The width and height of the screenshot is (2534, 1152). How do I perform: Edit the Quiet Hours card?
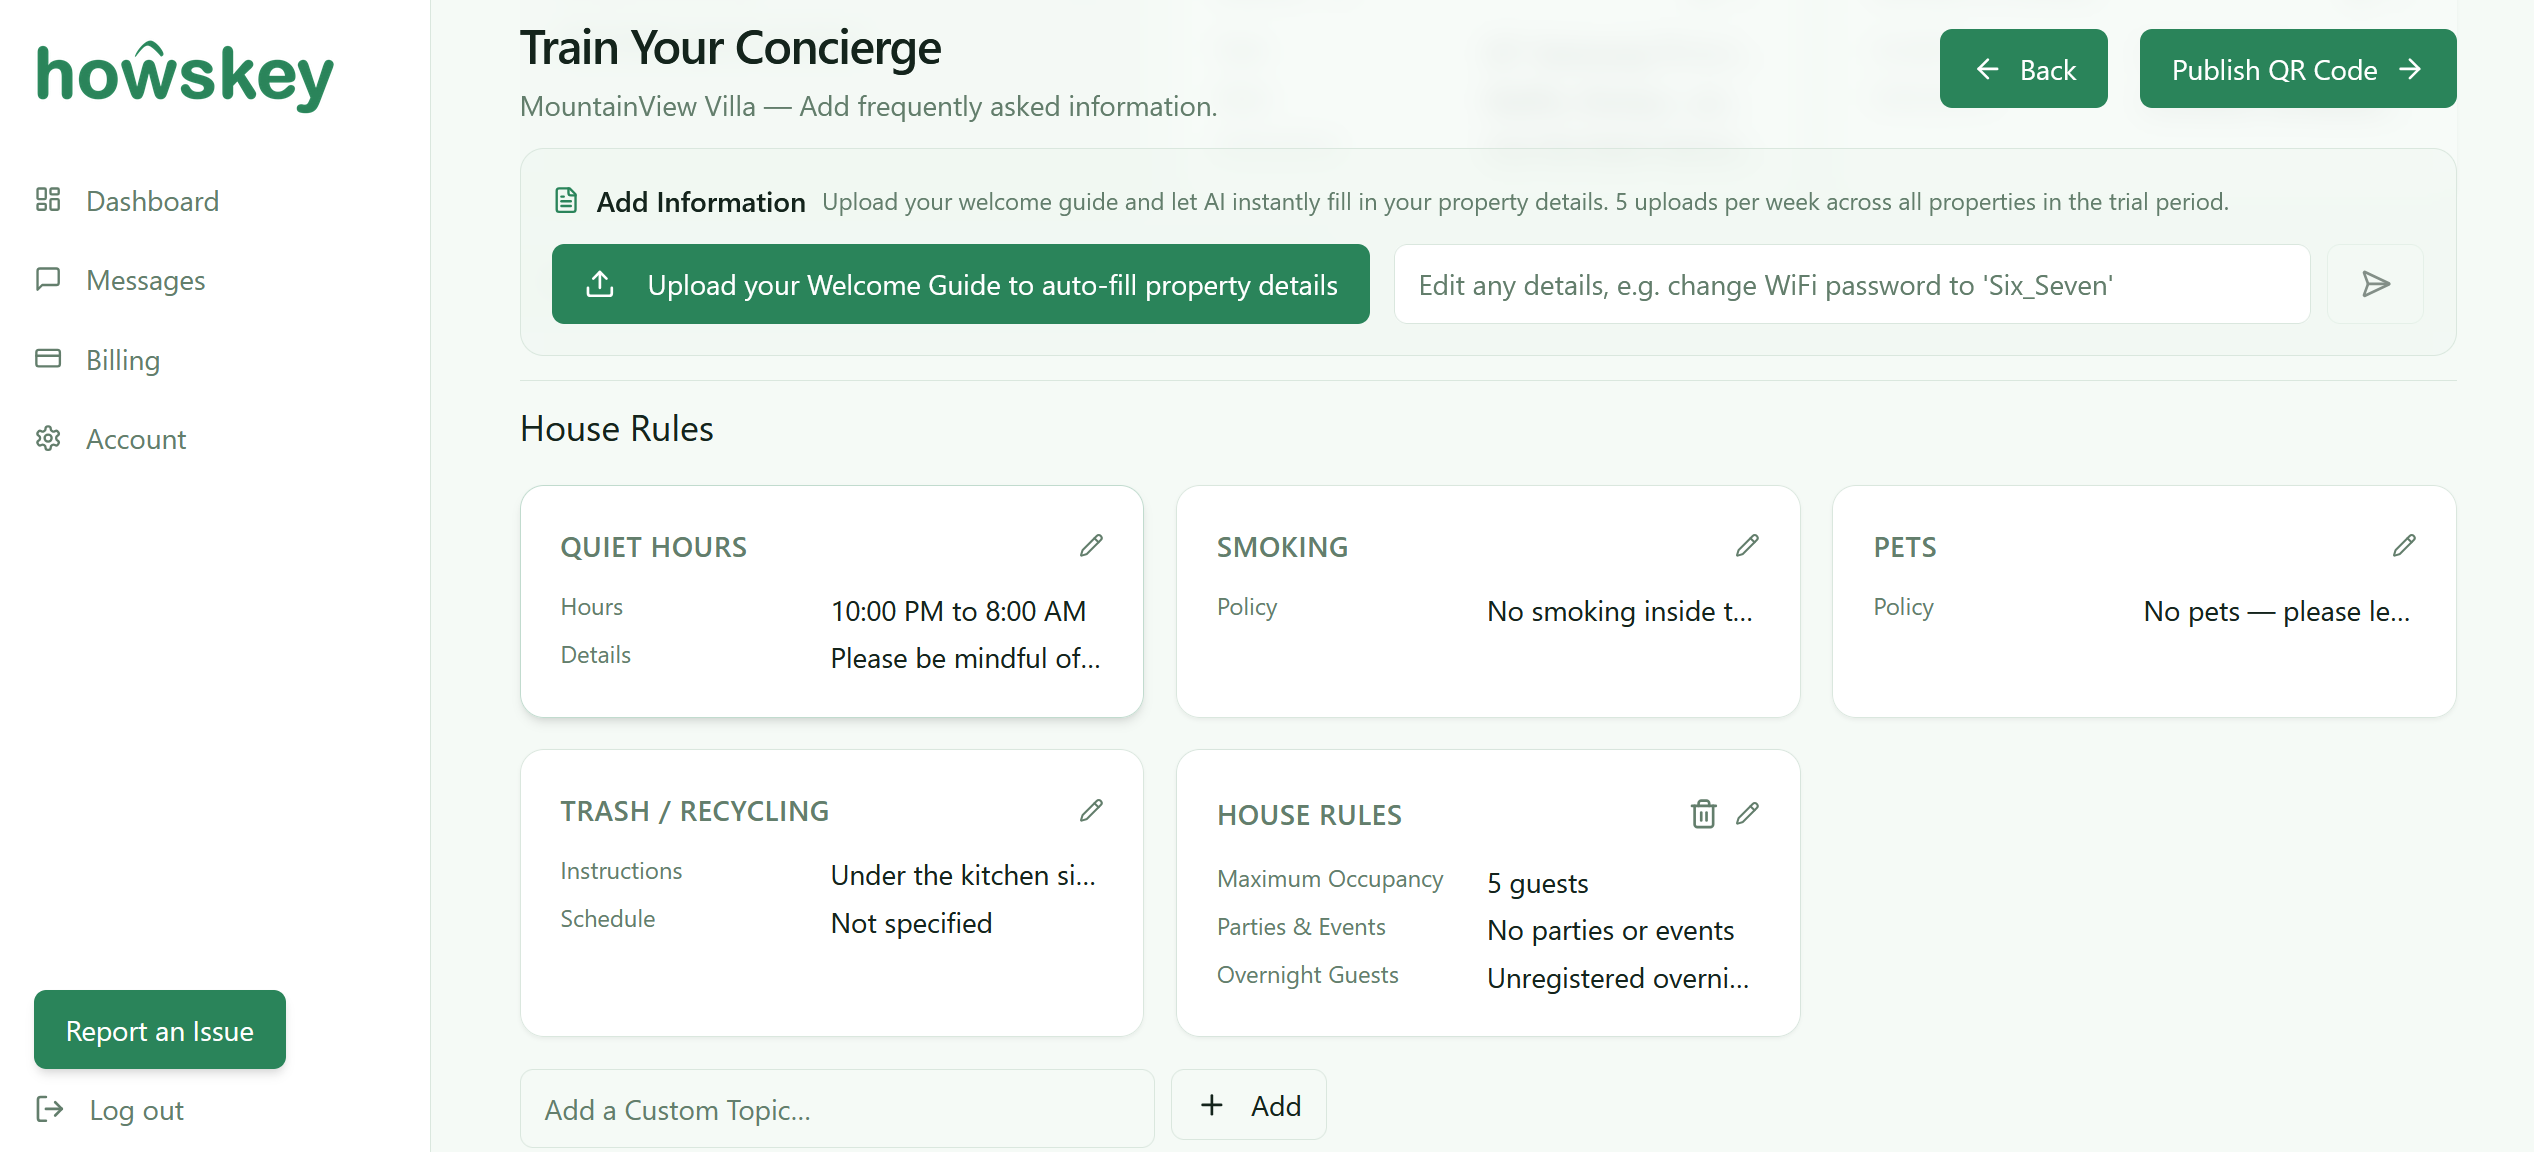[x=1091, y=545]
